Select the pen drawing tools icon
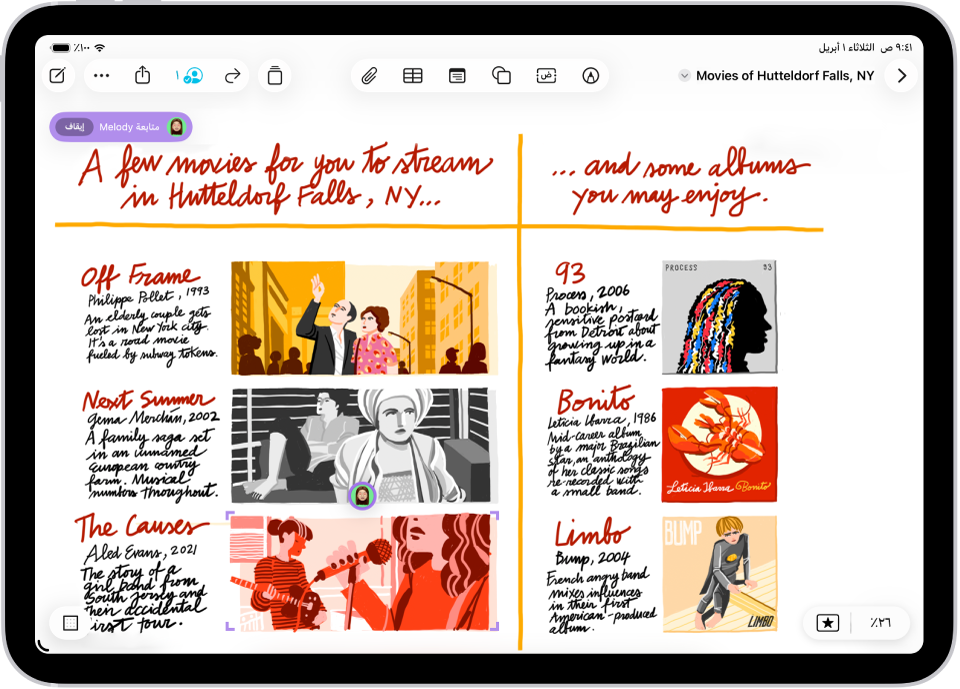Viewport: 960px width, 689px height. (x=590, y=76)
